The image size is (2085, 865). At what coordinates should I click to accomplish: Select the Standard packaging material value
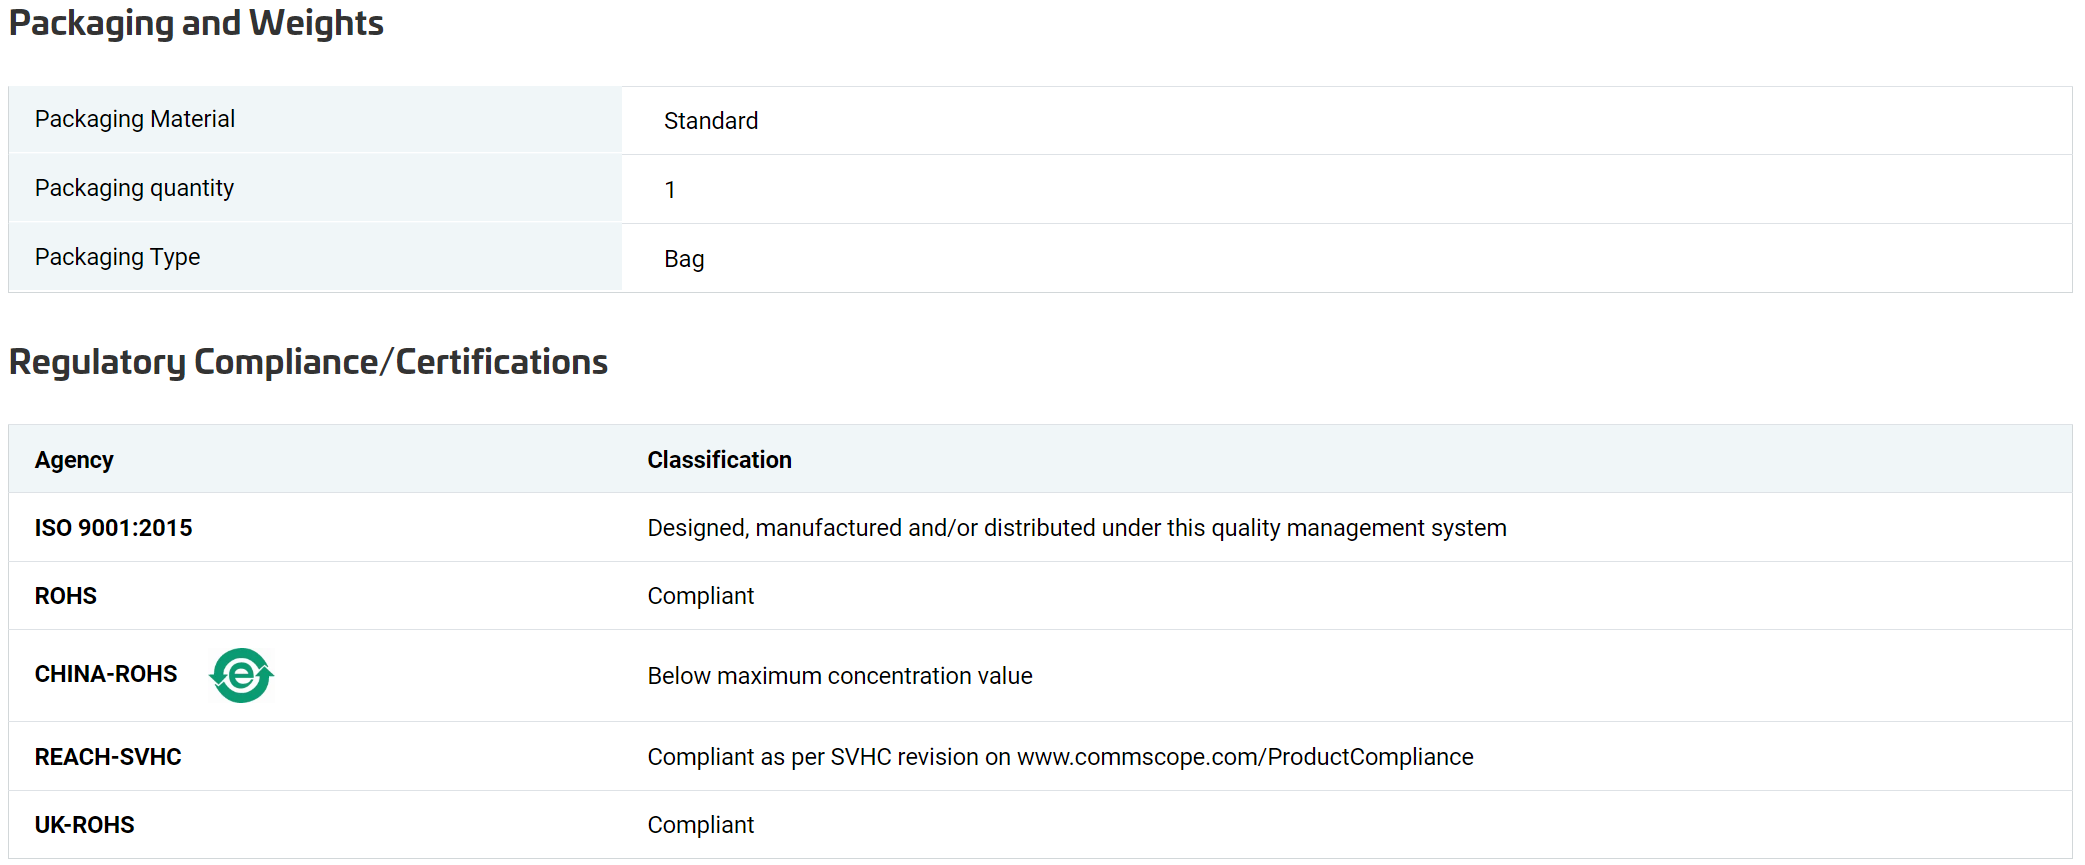pos(711,121)
